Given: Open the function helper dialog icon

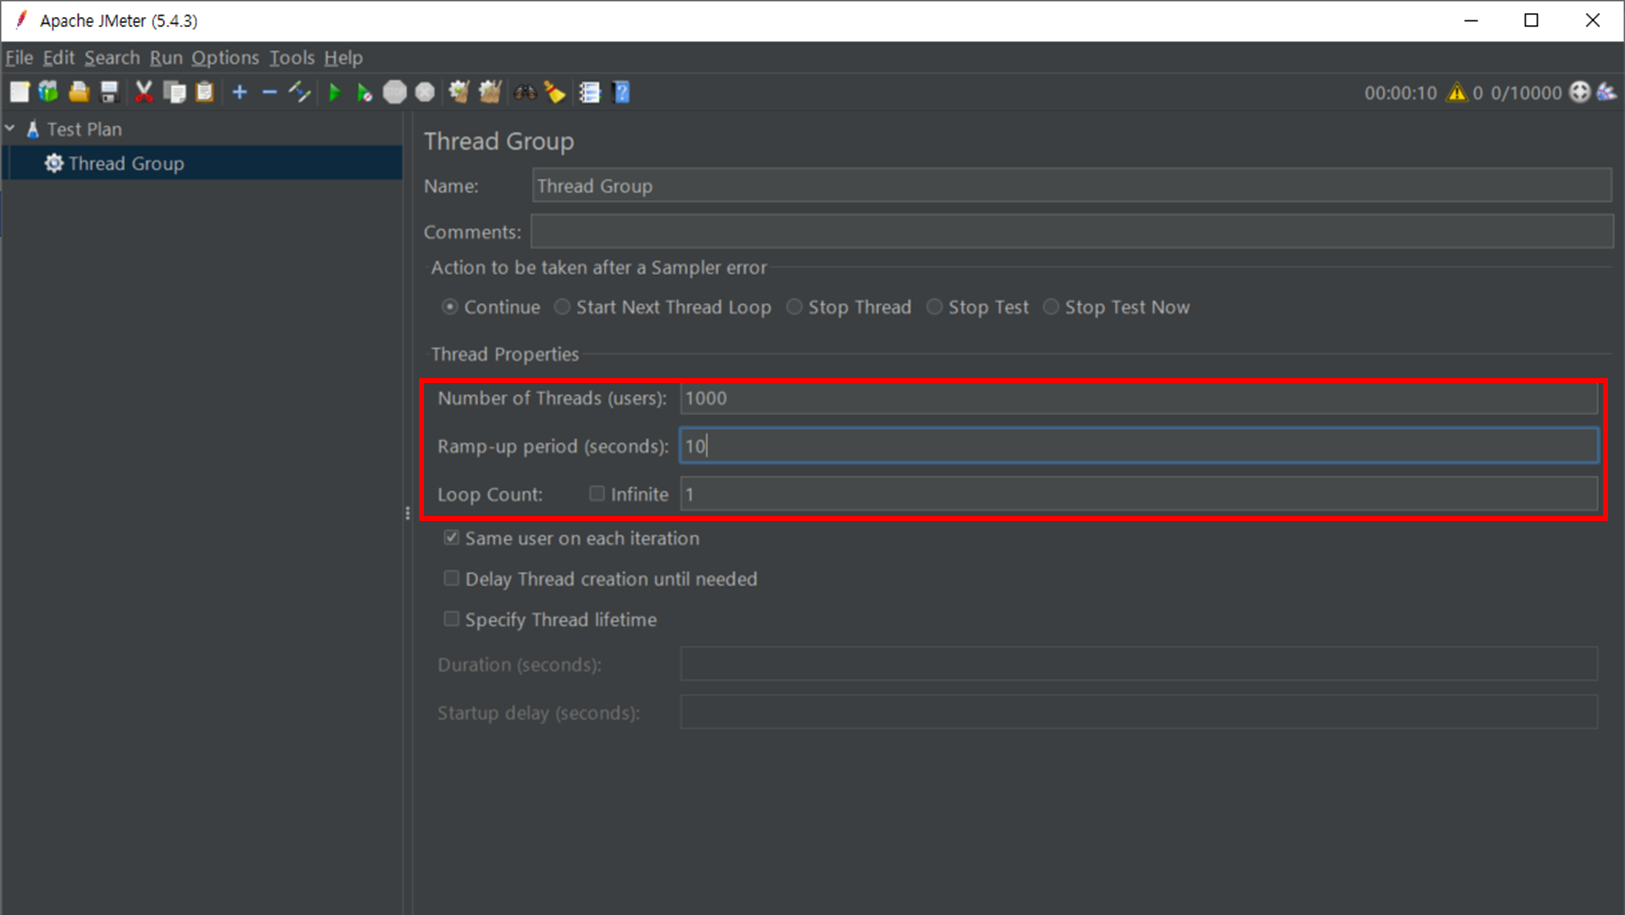Looking at the screenshot, I should [590, 92].
